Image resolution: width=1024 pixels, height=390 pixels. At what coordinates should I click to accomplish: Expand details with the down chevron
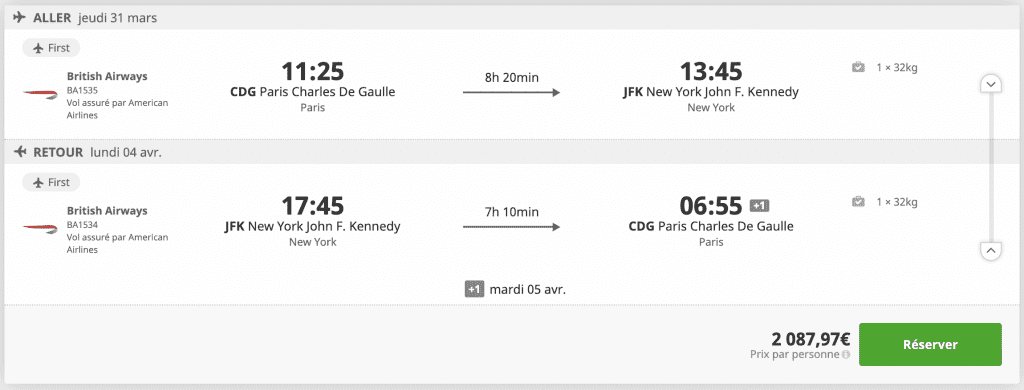(x=991, y=84)
